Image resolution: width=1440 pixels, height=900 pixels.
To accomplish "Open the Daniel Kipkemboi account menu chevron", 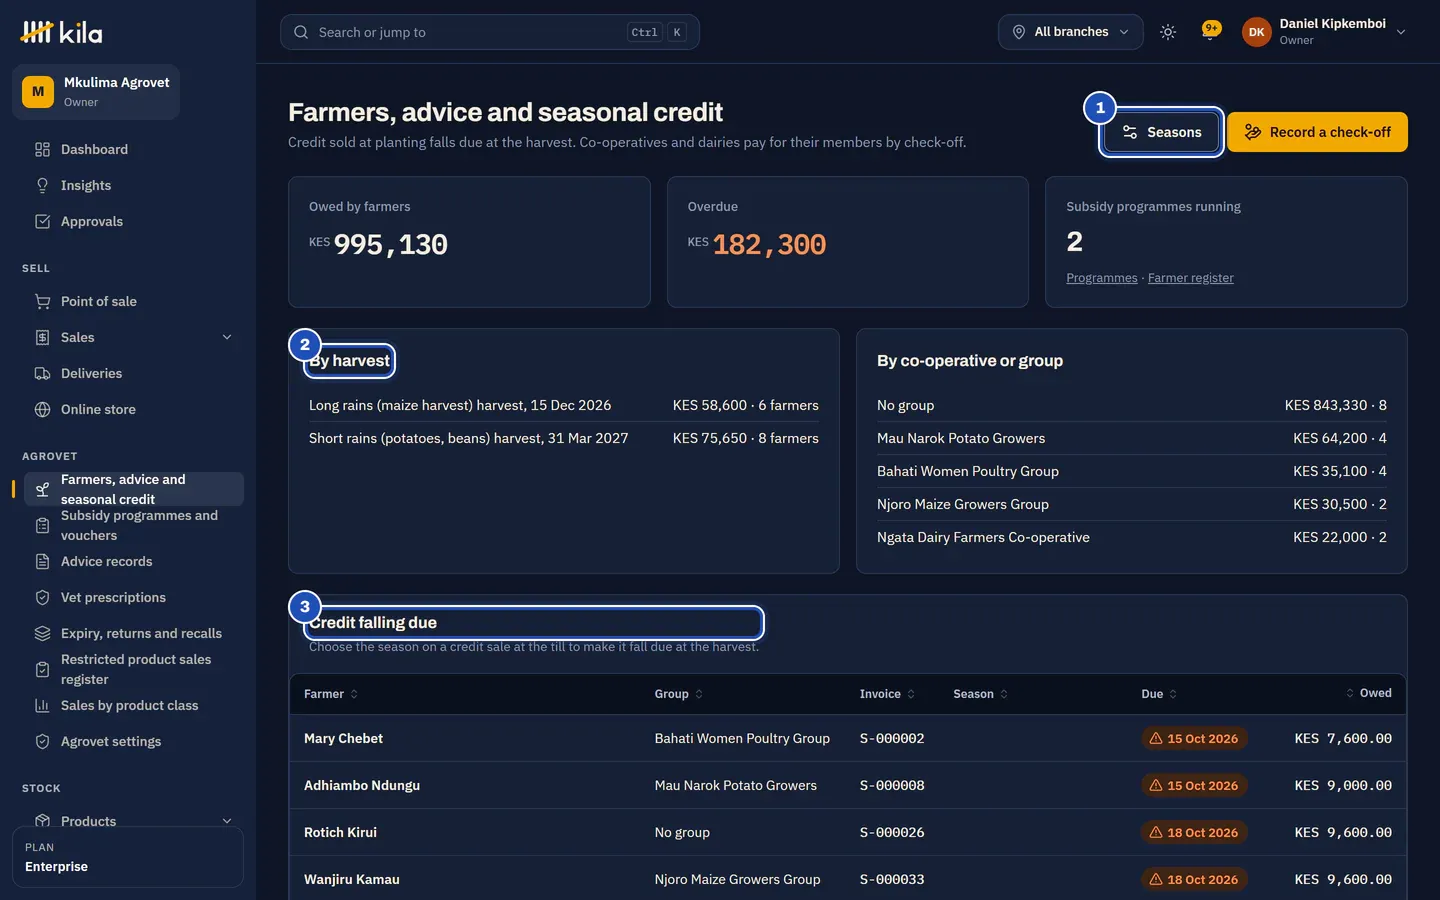I will 1401,32.
